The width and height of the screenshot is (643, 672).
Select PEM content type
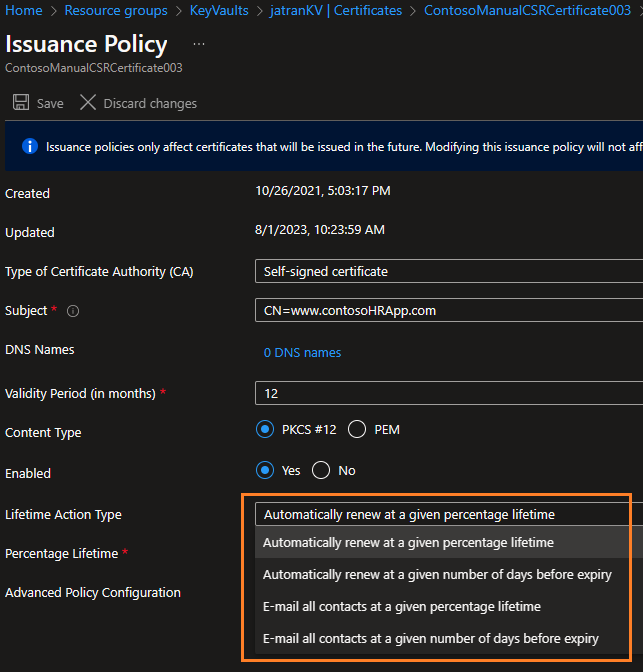tap(357, 430)
